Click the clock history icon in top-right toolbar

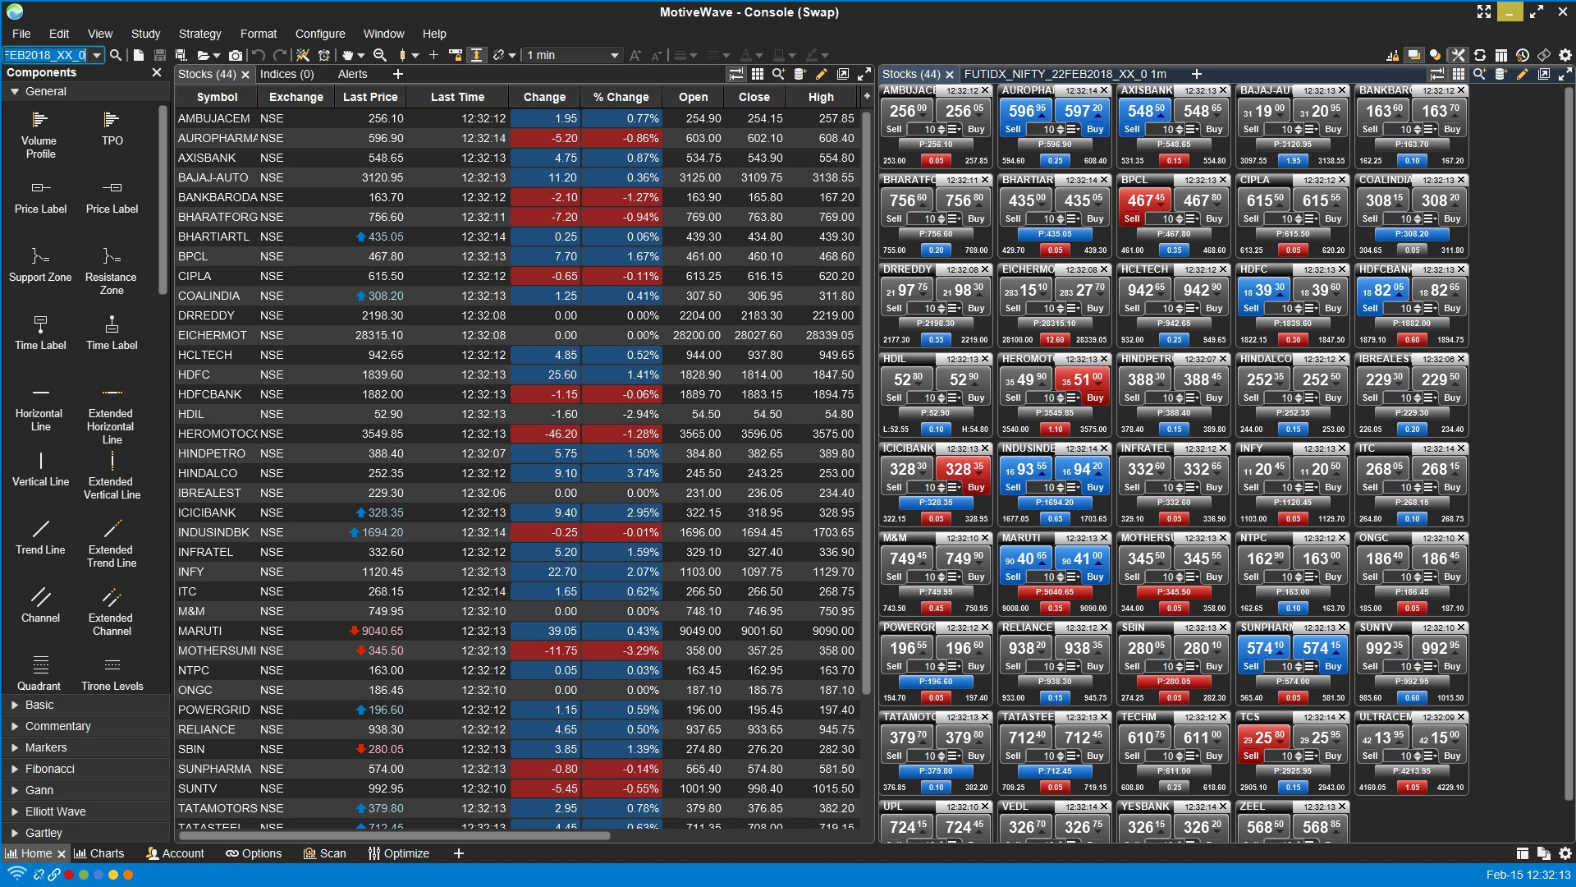(x=1522, y=55)
